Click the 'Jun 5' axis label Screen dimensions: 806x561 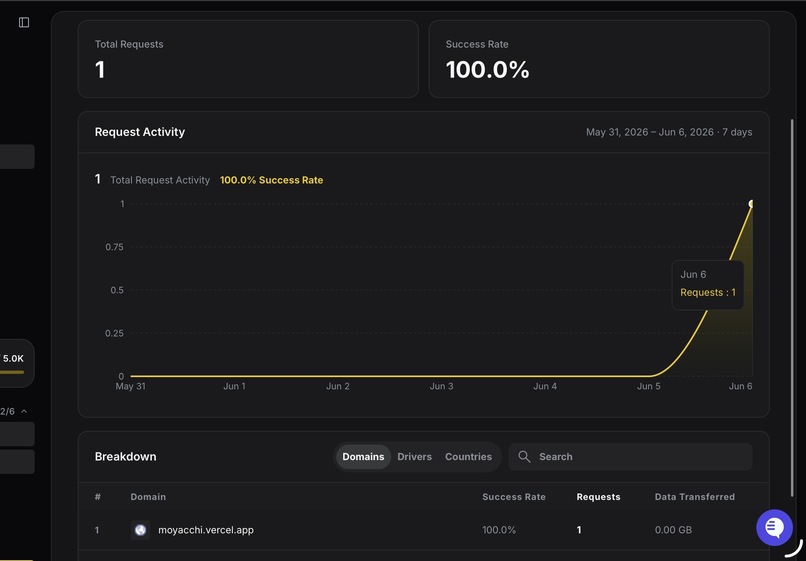(x=649, y=386)
